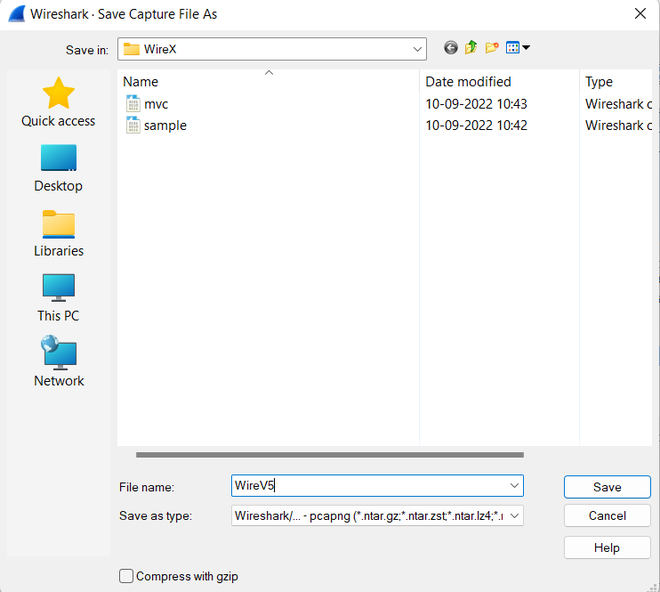Click WireX folder icon in Save in box
Screen dimensions: 660x592
[x=131, y=49]
